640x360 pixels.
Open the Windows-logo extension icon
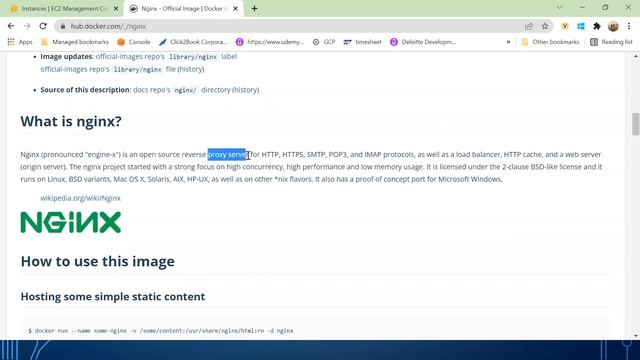point(581,26)
